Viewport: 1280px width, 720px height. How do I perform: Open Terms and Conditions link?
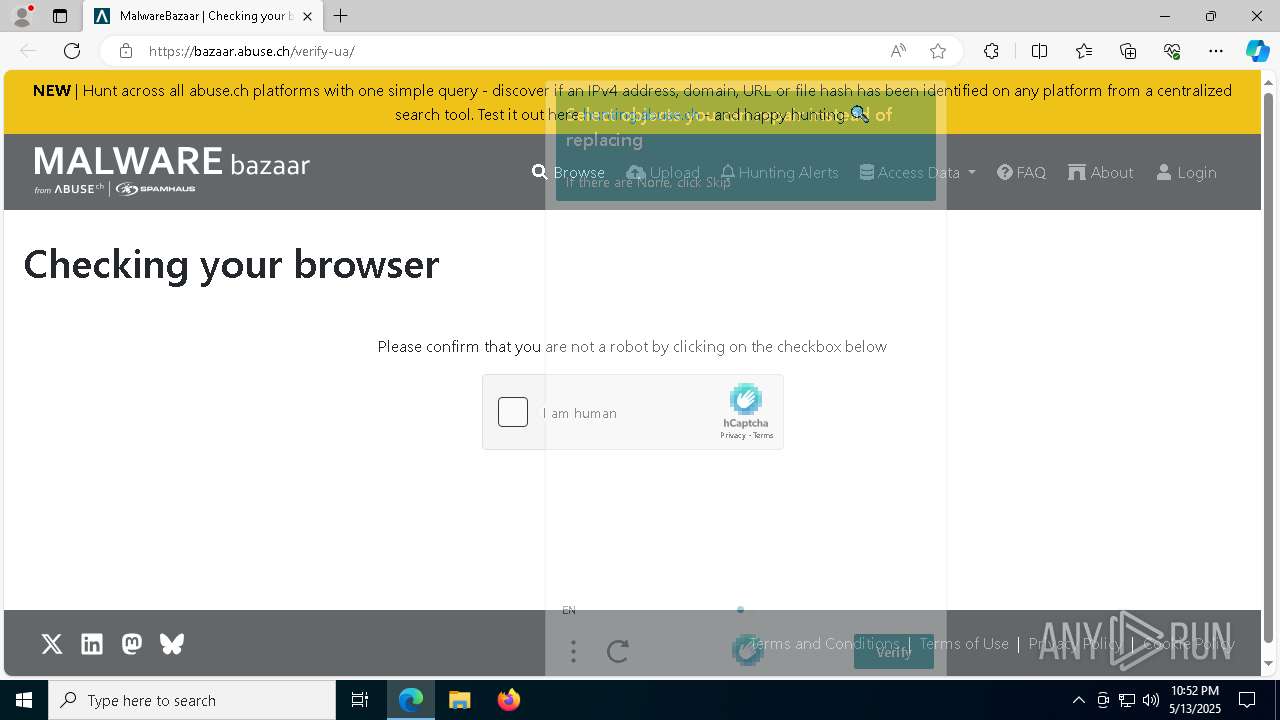(x=824, y=644)
